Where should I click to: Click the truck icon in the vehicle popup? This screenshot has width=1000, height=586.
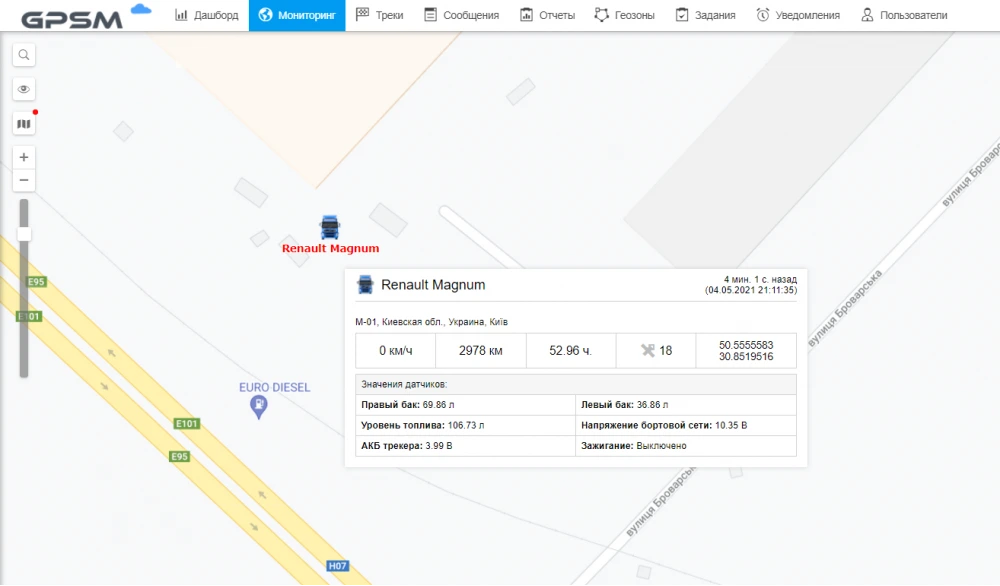[364, 284]
